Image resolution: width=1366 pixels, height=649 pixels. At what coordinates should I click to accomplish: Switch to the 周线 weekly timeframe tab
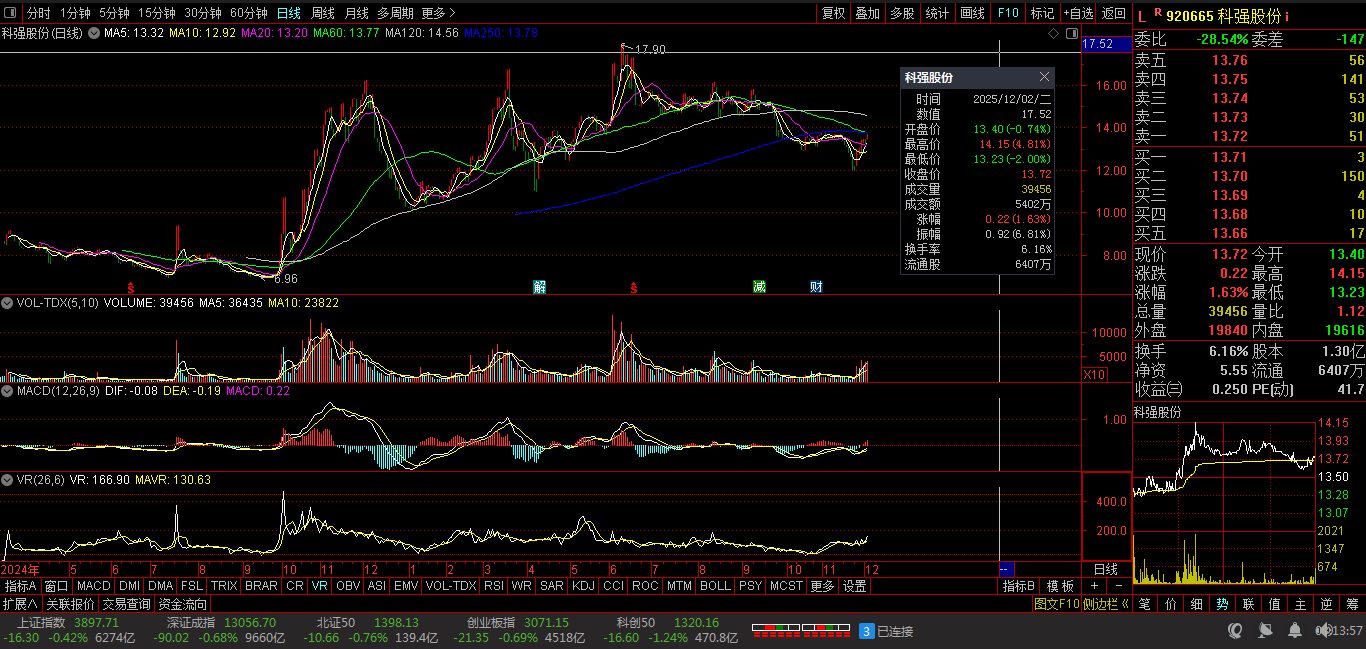point(322,13)
